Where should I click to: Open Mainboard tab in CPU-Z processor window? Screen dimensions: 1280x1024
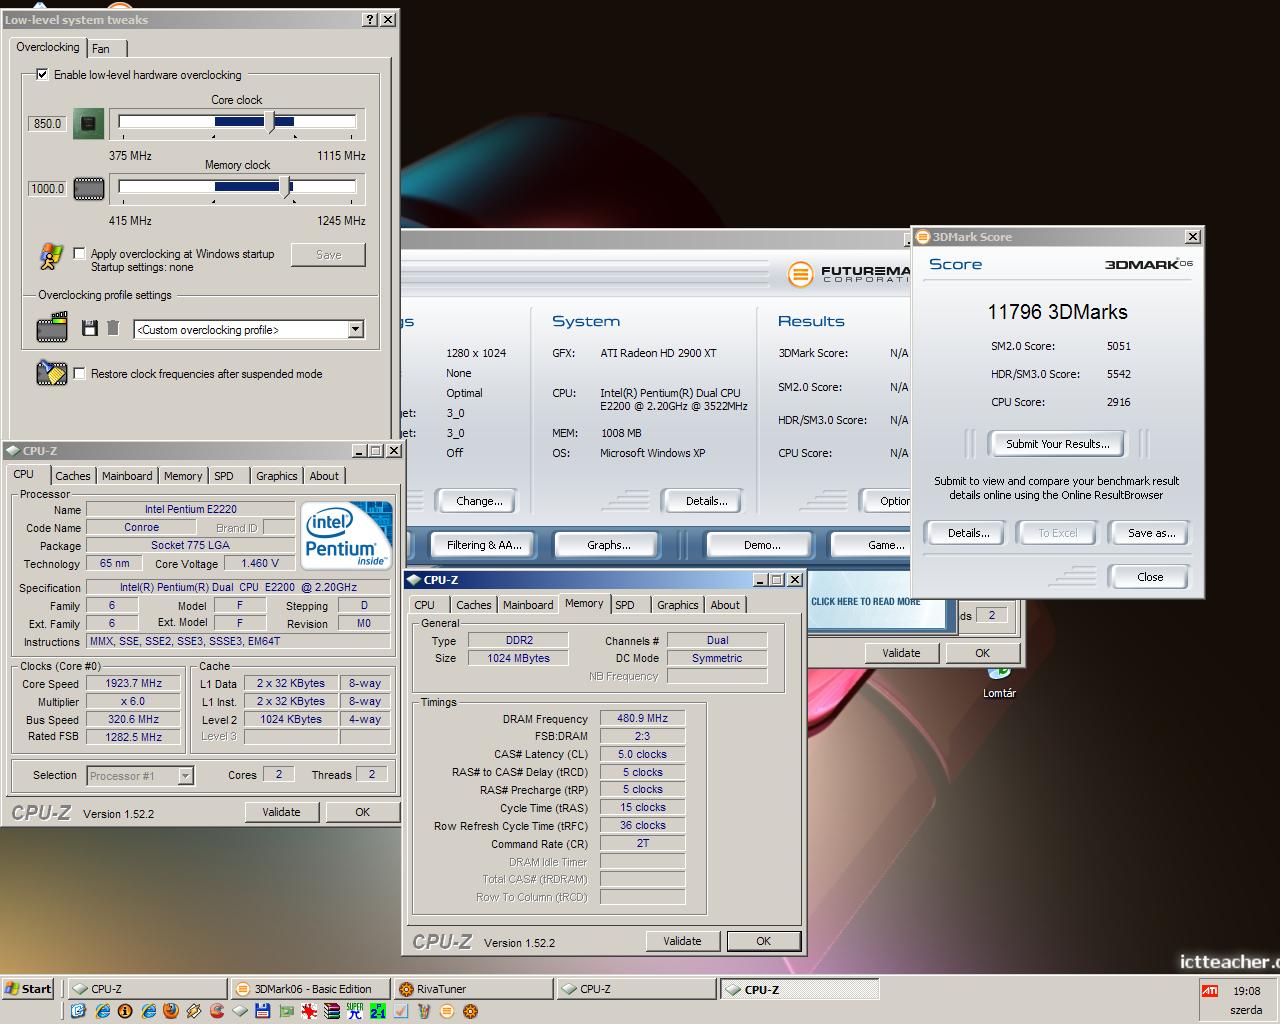(127, 476)
